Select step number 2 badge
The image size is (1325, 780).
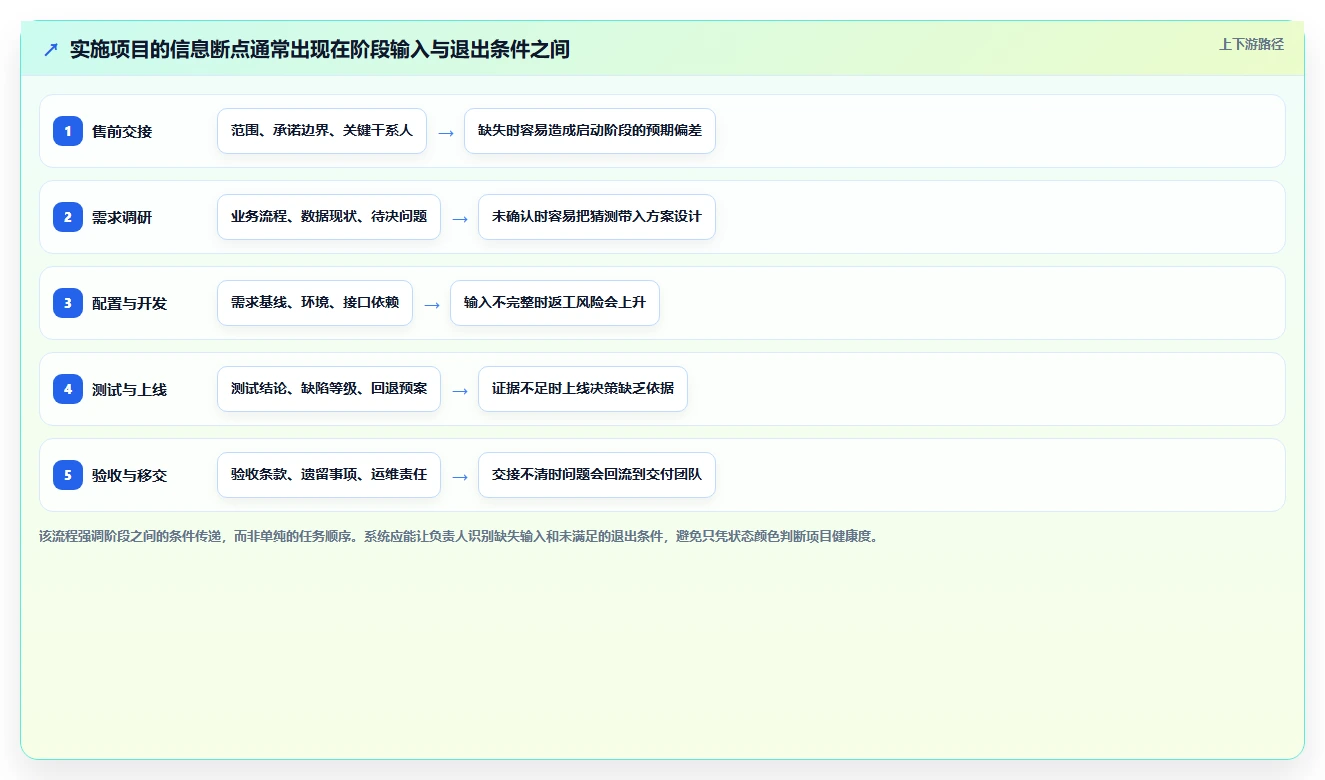[x=68, y=217]
